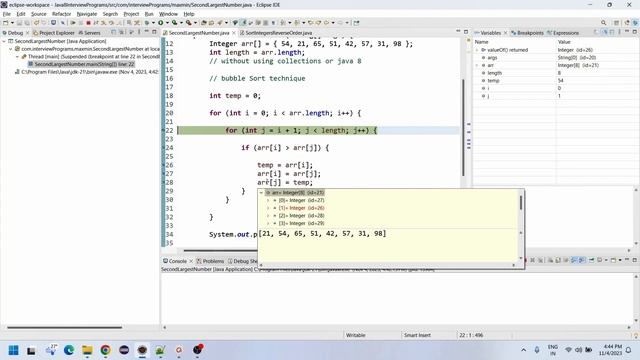
Task: Switch to Java perspective icon
Action: (627, 23)
